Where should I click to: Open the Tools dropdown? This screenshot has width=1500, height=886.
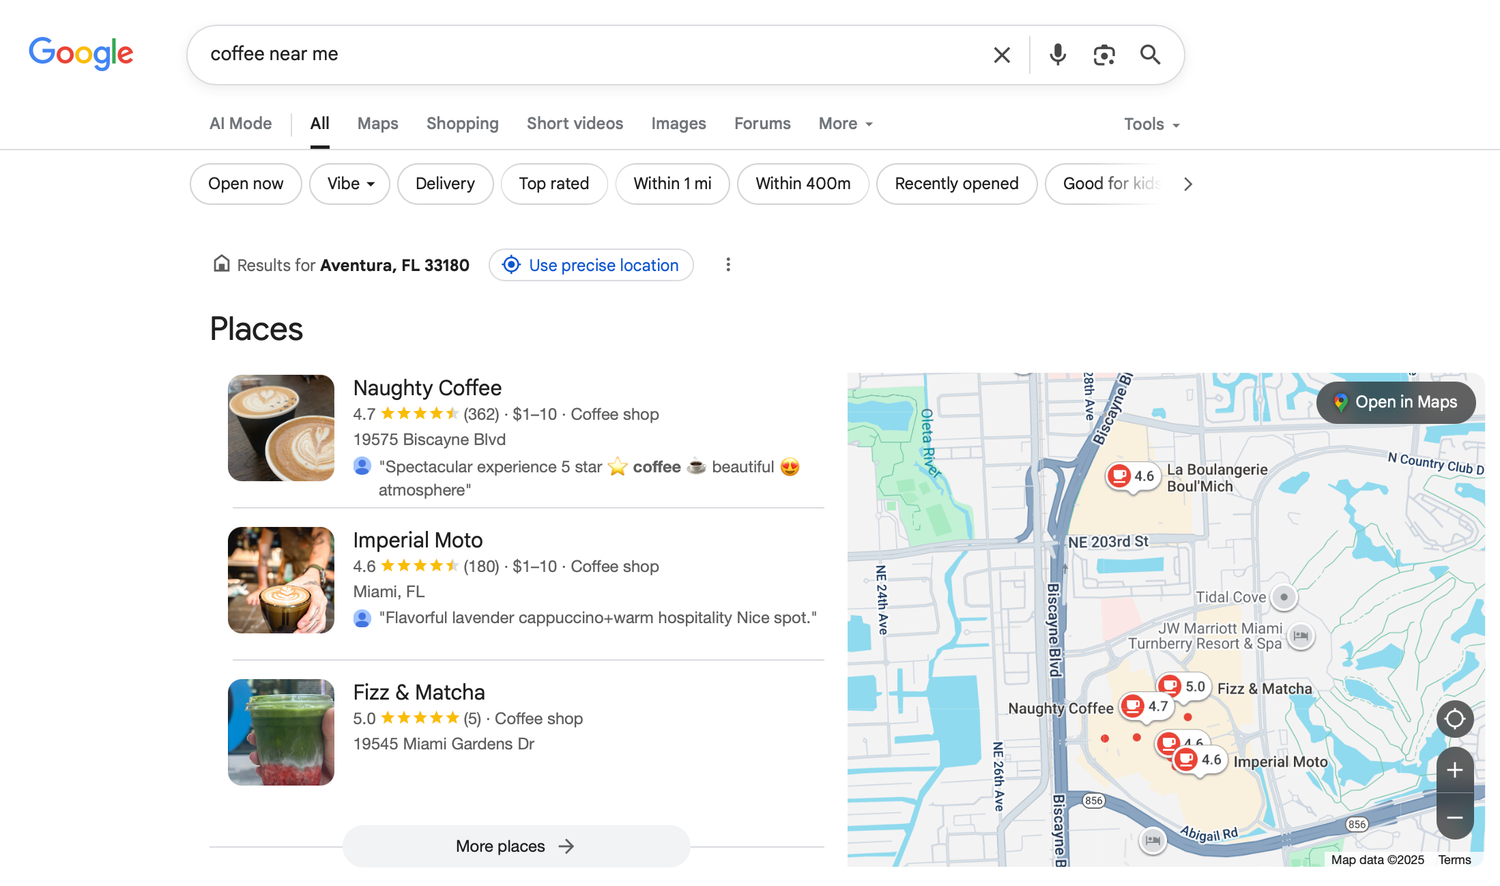(1152, 124)
